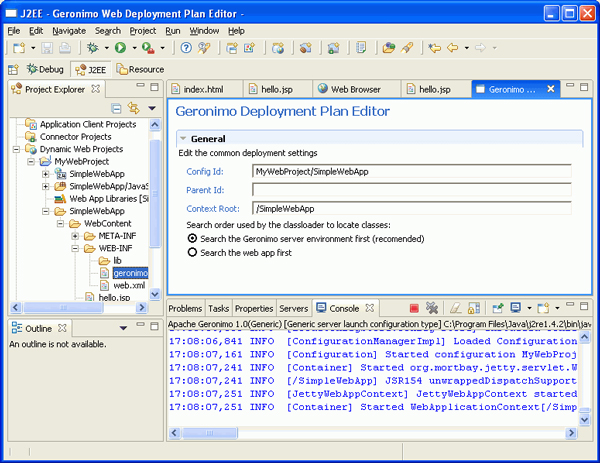Click the green Run button icon
Image resolution: width=600 pixels, height=463 pixels.
click(121, 48)
